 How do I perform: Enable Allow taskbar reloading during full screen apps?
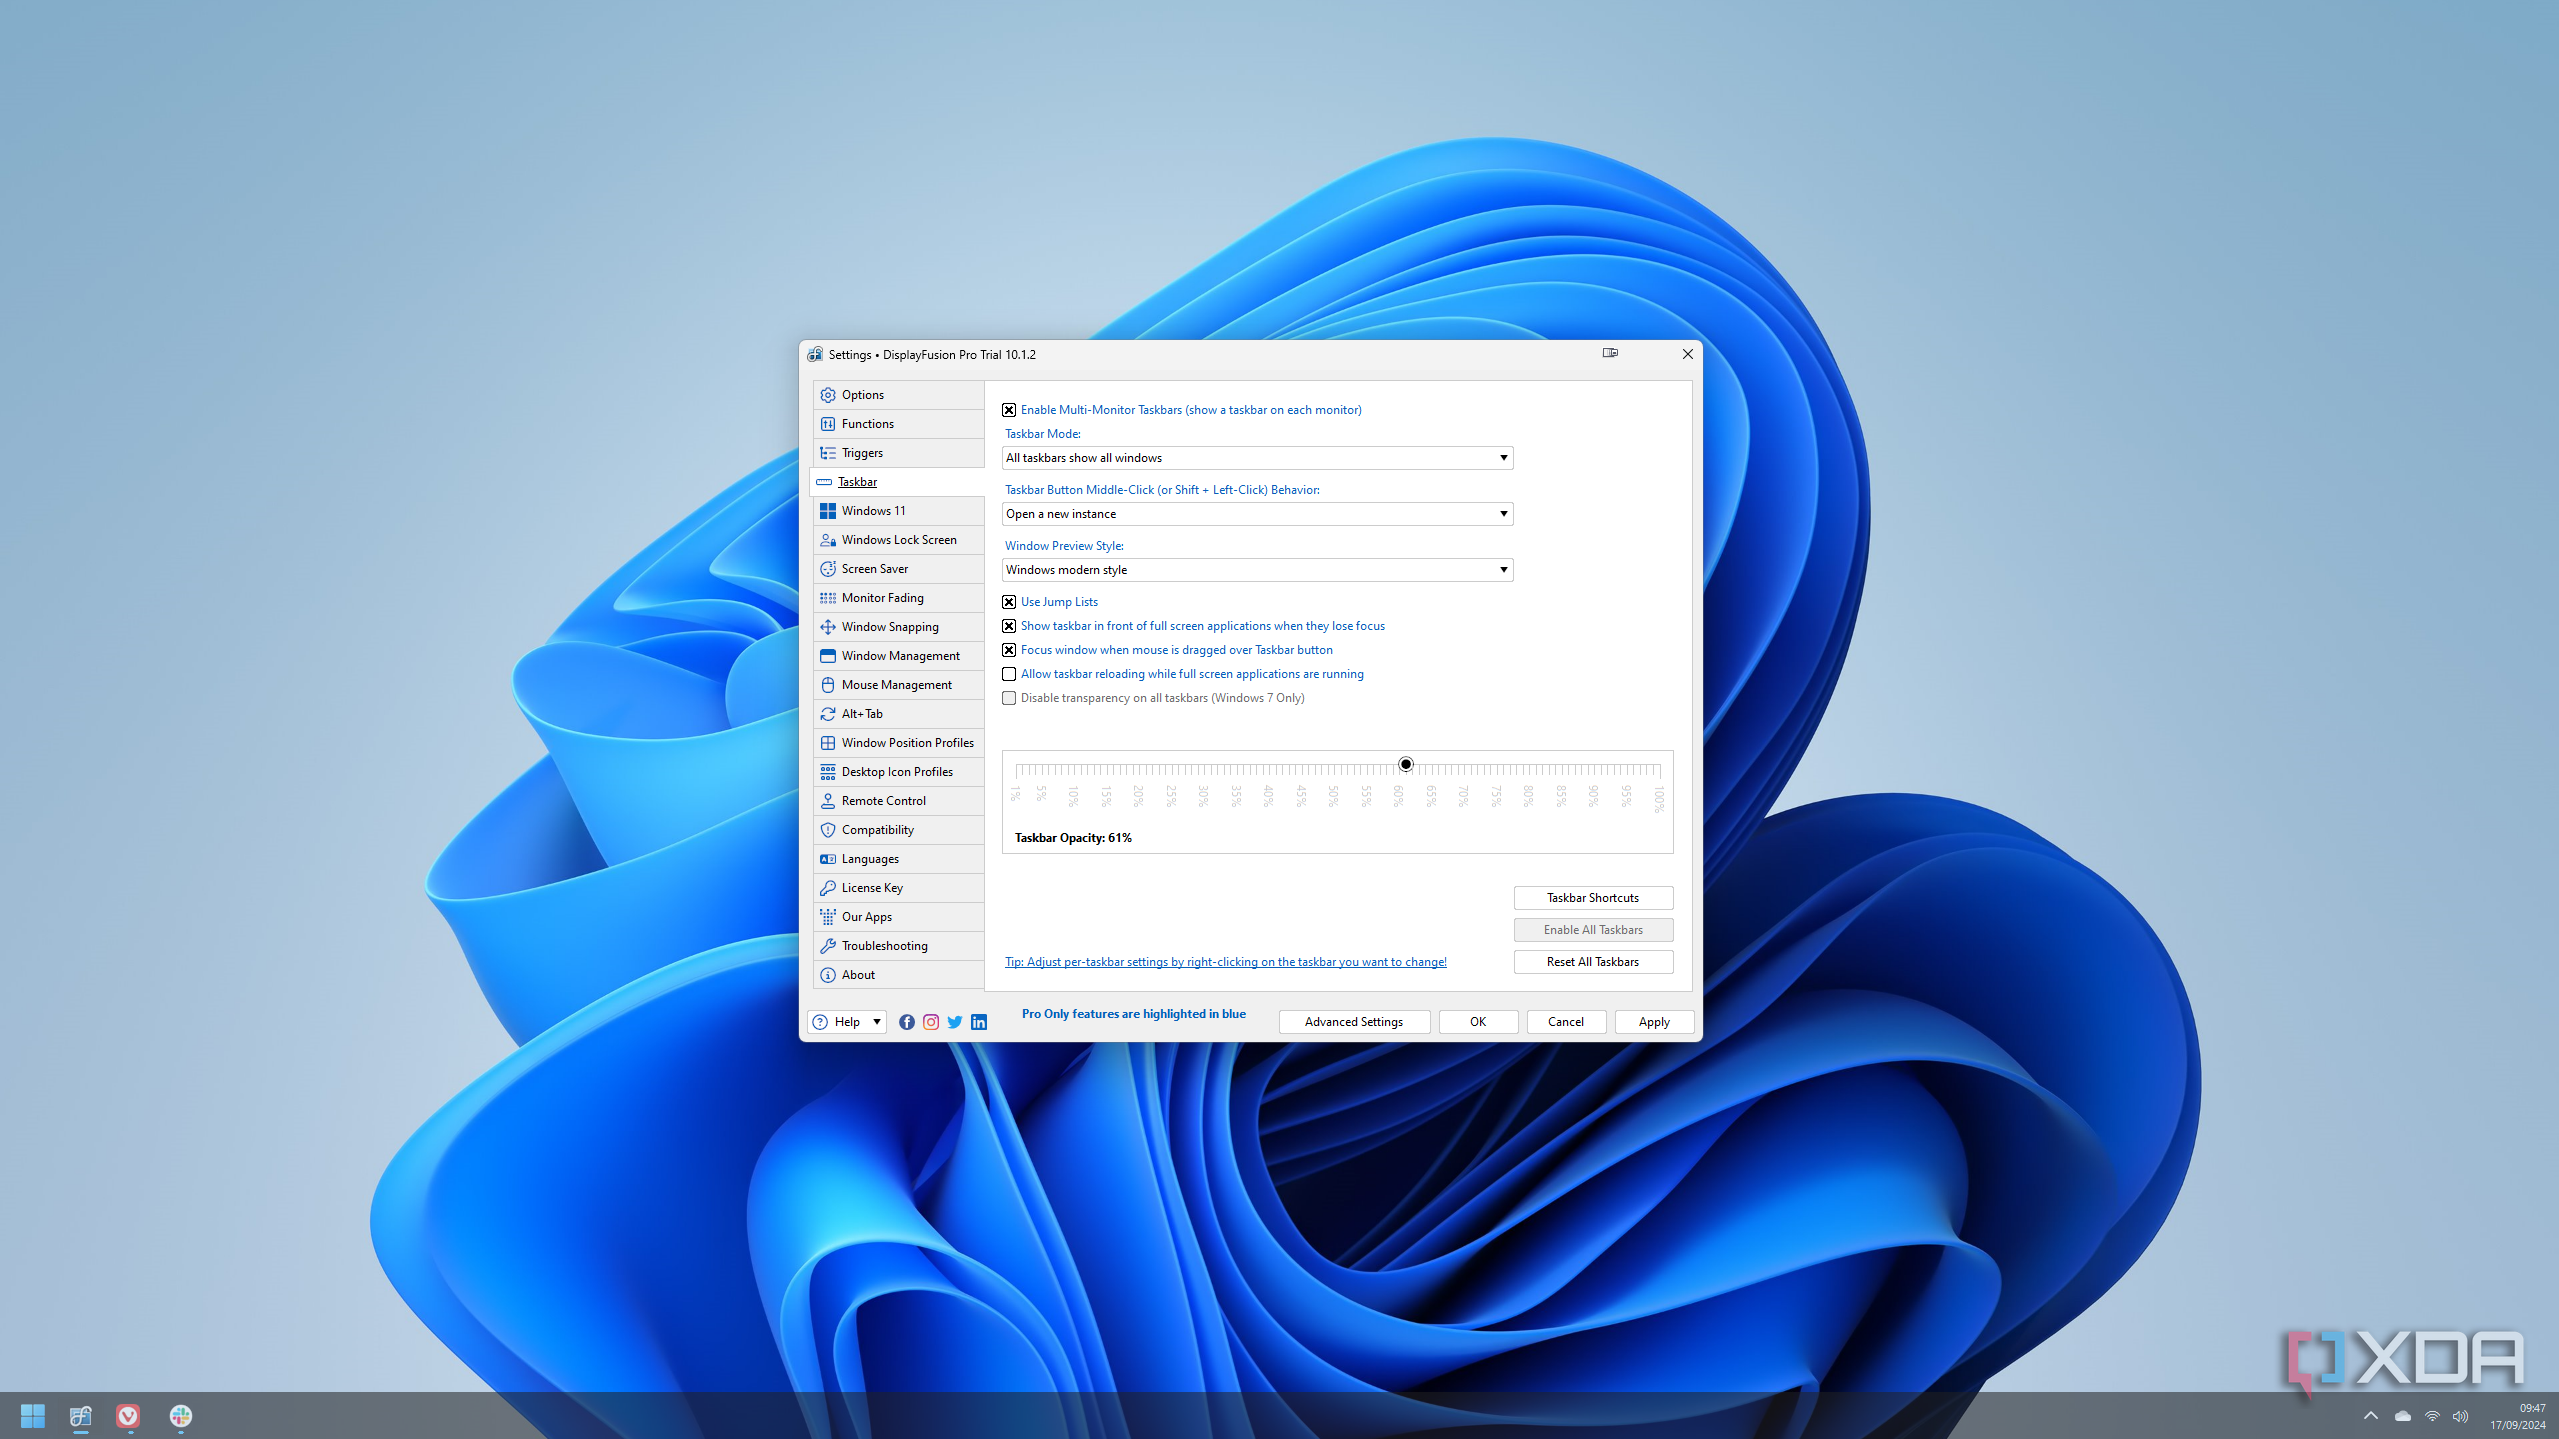click(1009, 674)
